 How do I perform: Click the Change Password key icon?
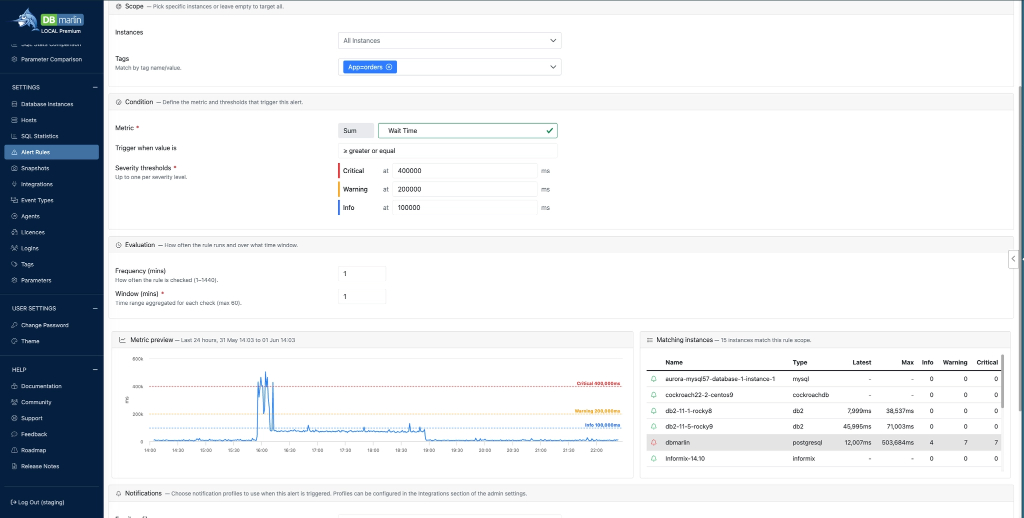(14, 325)
